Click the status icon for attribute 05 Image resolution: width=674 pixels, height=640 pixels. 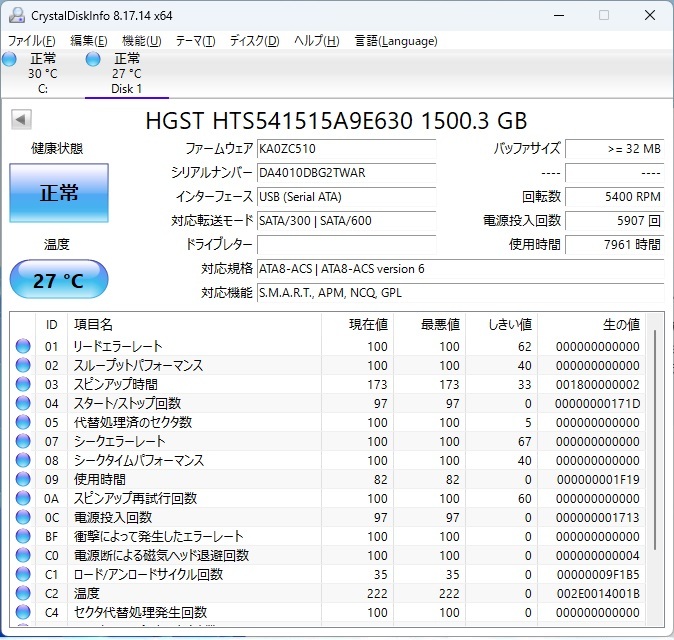[x=23, y=422]
